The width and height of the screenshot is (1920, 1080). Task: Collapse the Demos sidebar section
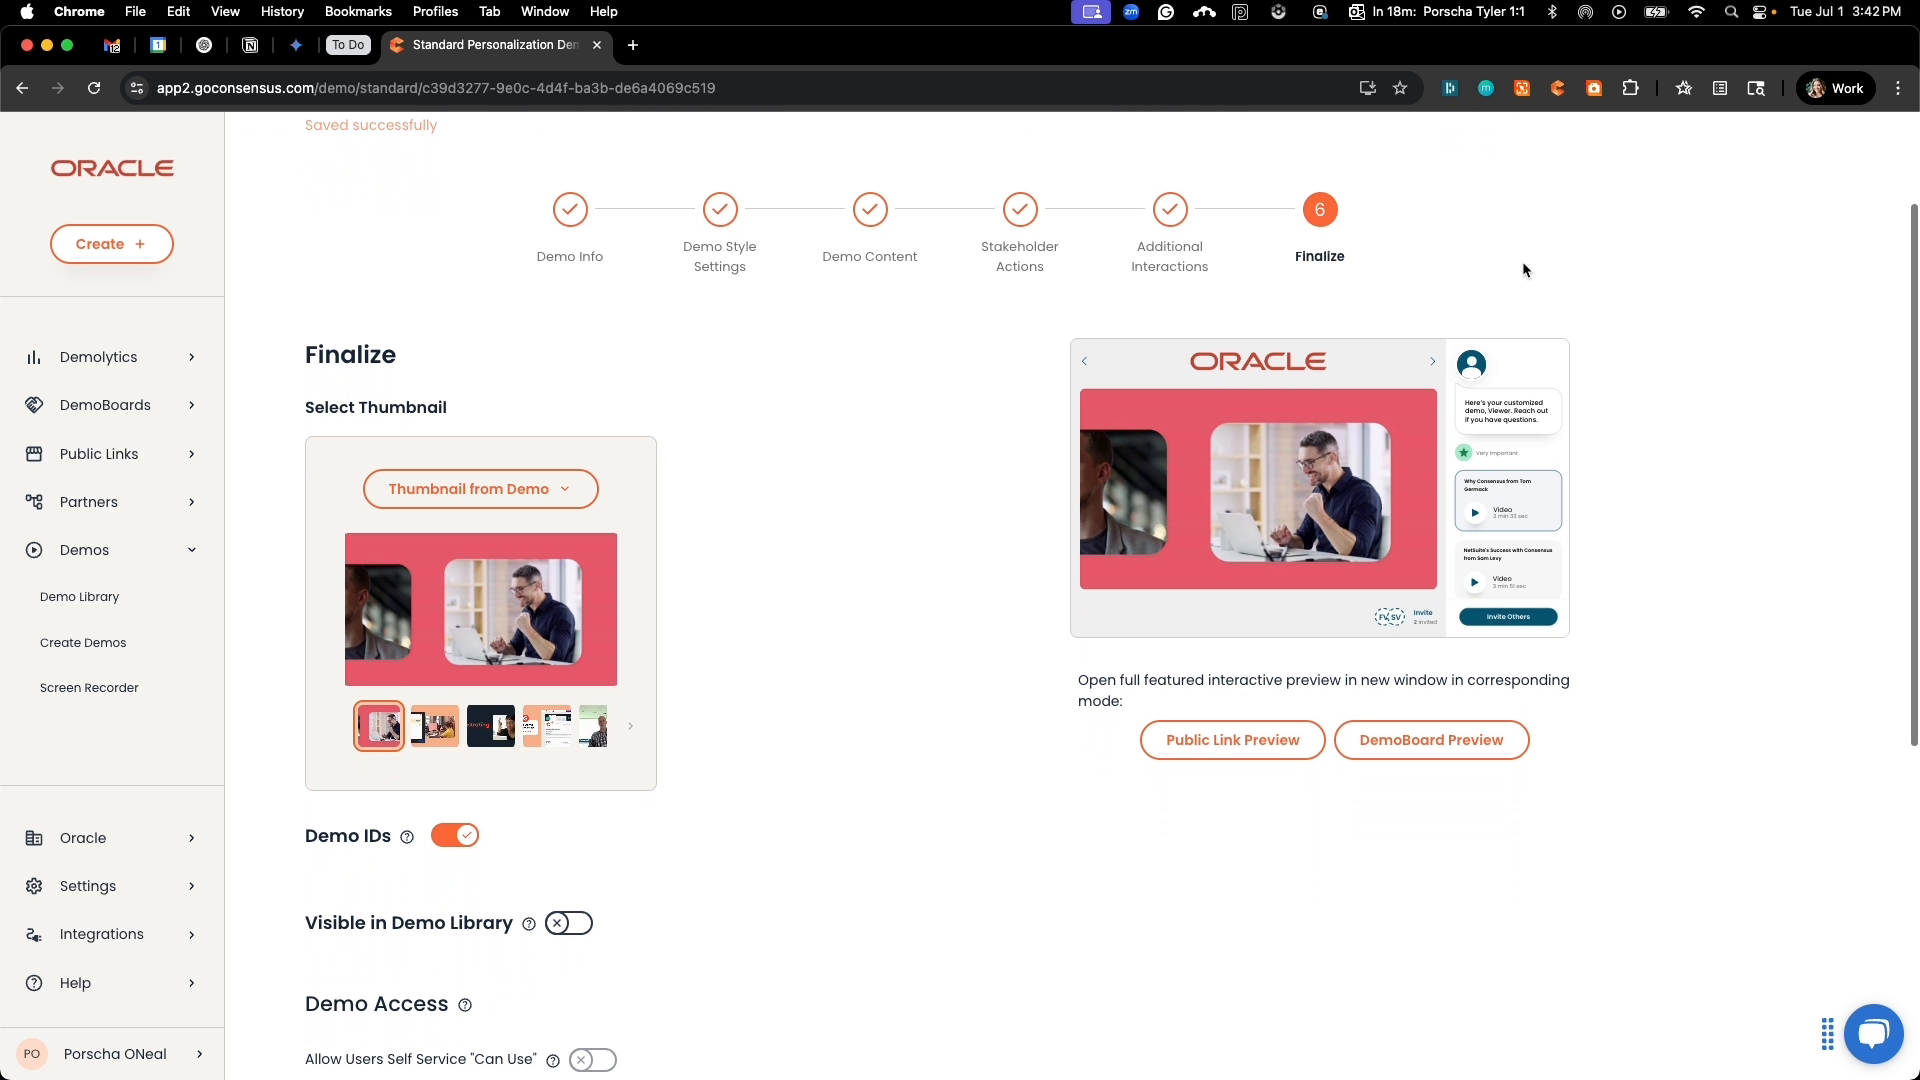[x=190, y=549]
